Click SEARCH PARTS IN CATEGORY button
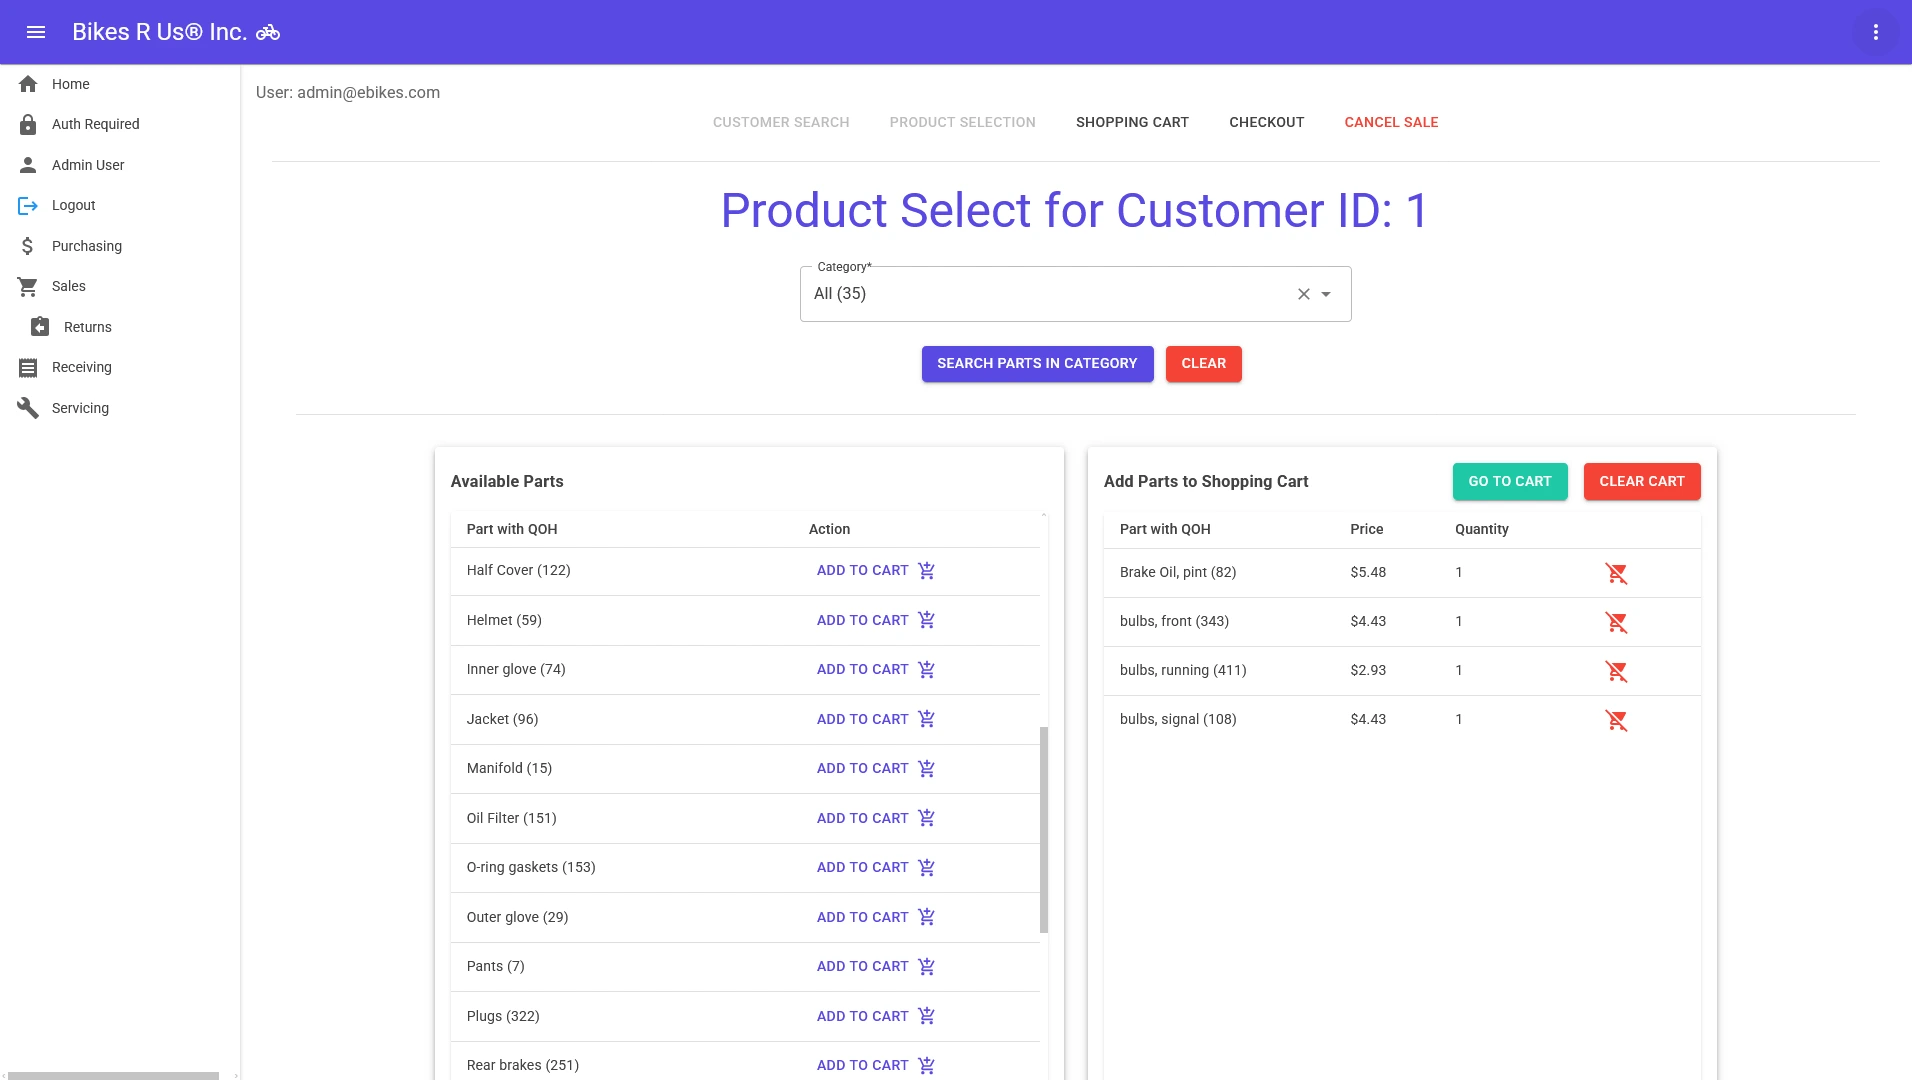Viewport: 1912px width, 1080px height. pos(1037,363)
